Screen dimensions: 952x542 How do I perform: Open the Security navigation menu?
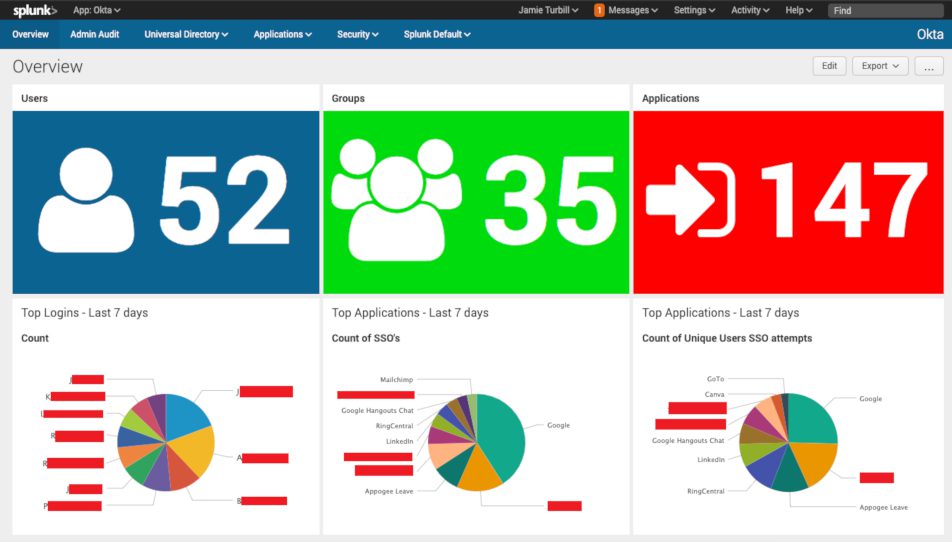click(357, 34)
